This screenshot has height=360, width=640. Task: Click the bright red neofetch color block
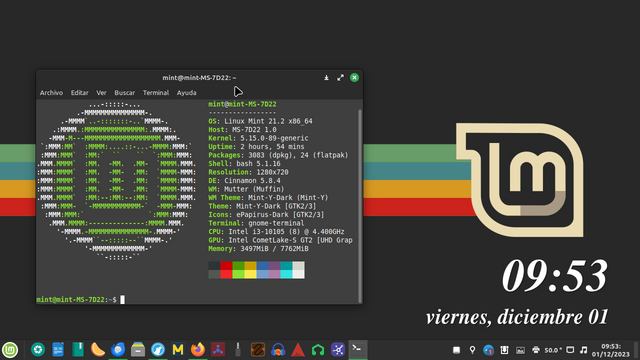point(227,274)
